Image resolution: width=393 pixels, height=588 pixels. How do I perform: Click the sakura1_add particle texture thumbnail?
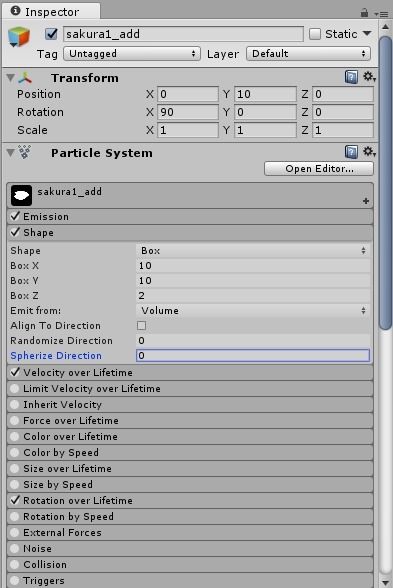point(21,195)
